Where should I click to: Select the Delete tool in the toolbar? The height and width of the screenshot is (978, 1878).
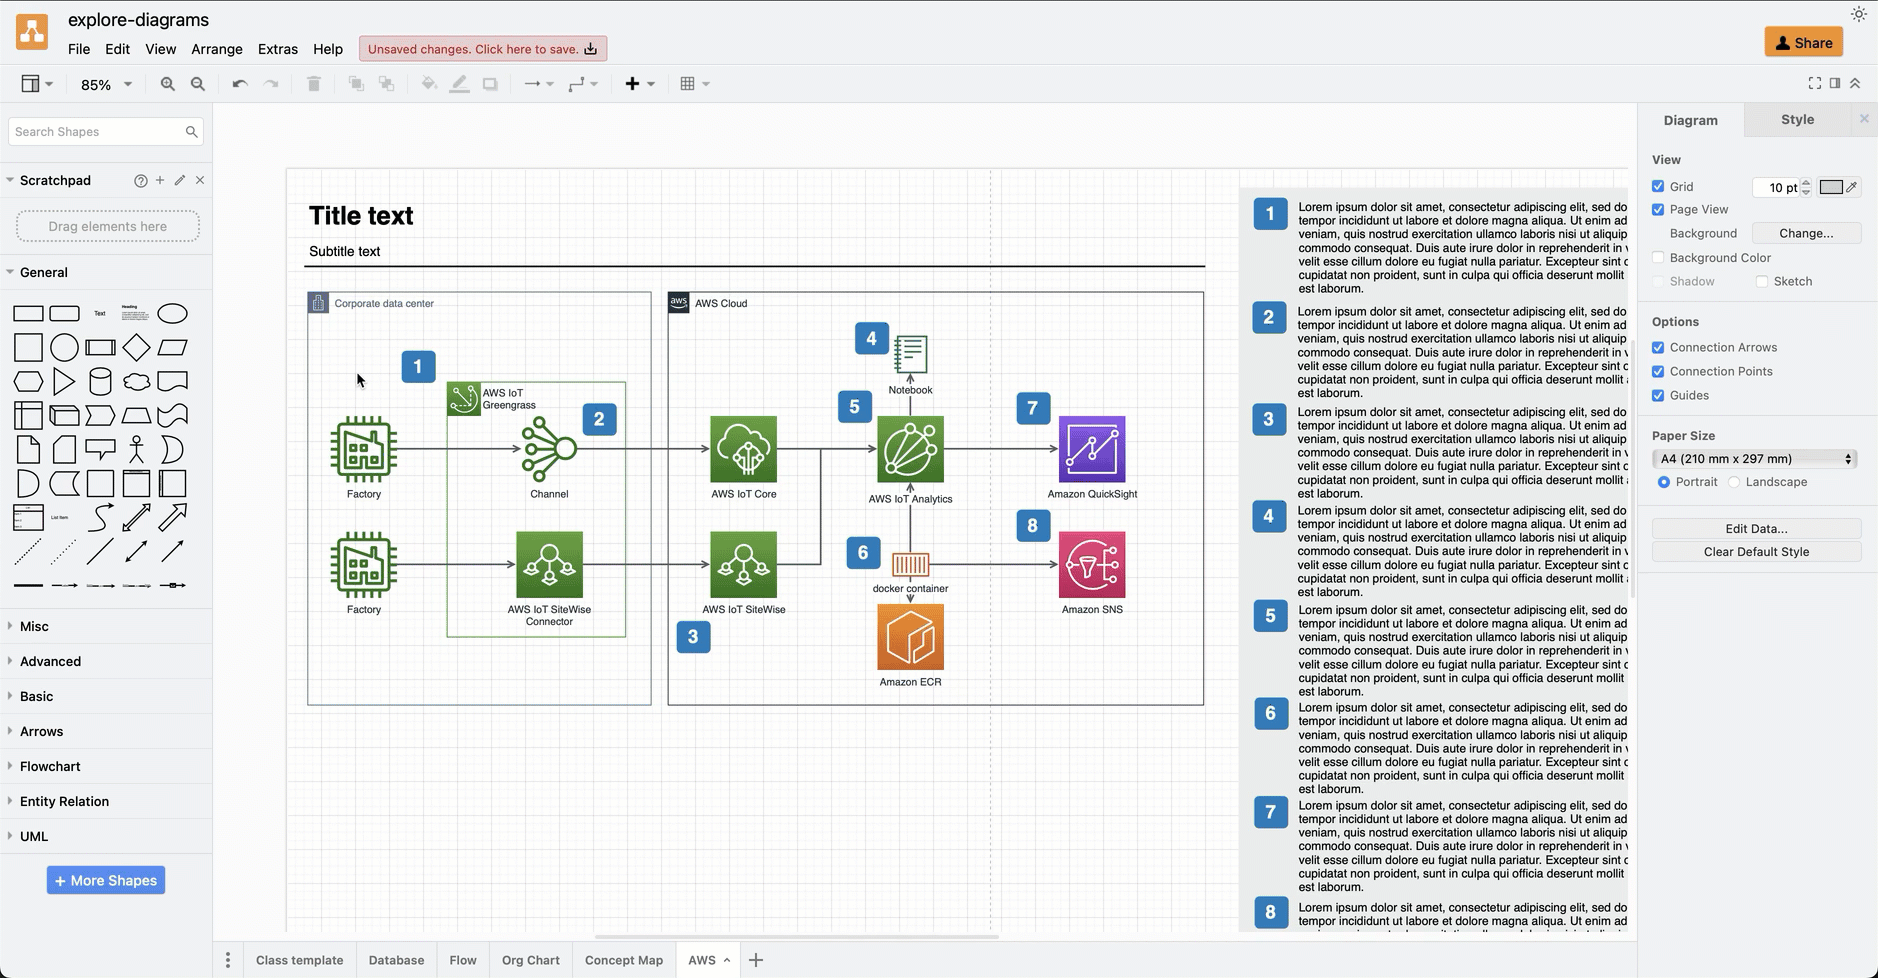[x=313, y=84]
